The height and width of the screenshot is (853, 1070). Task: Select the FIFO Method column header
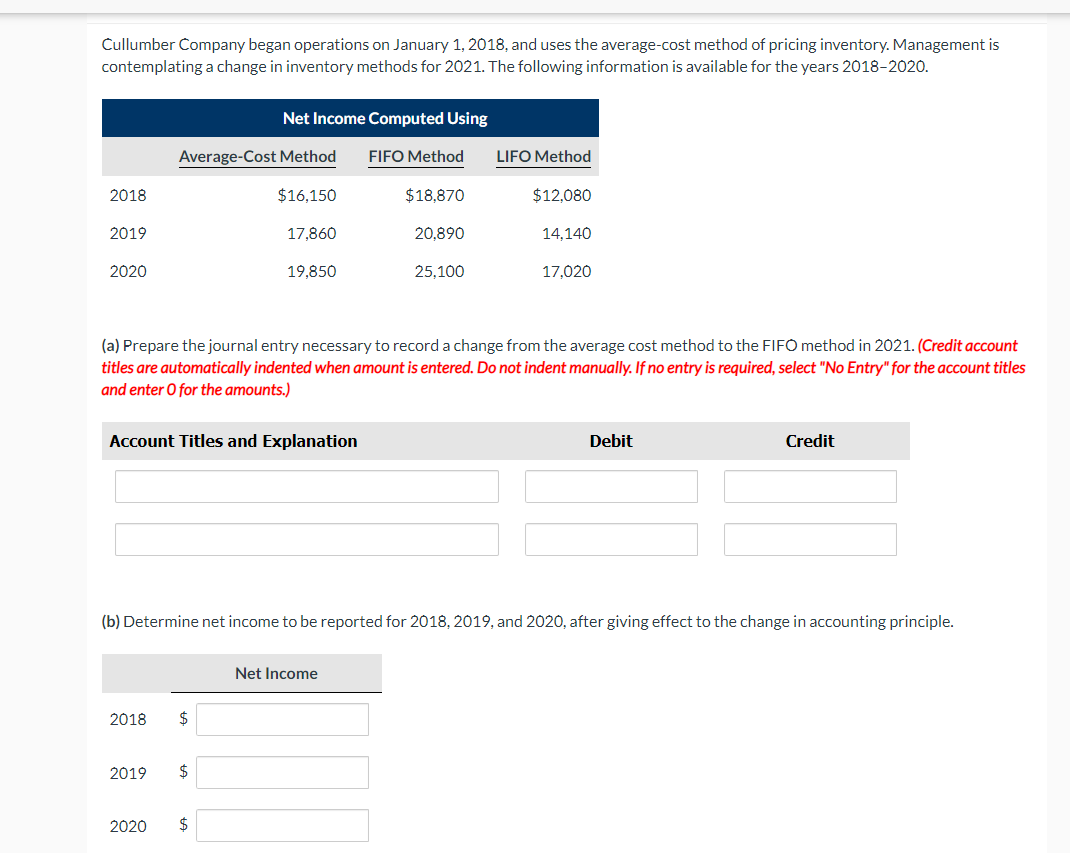tap(416, 156)
